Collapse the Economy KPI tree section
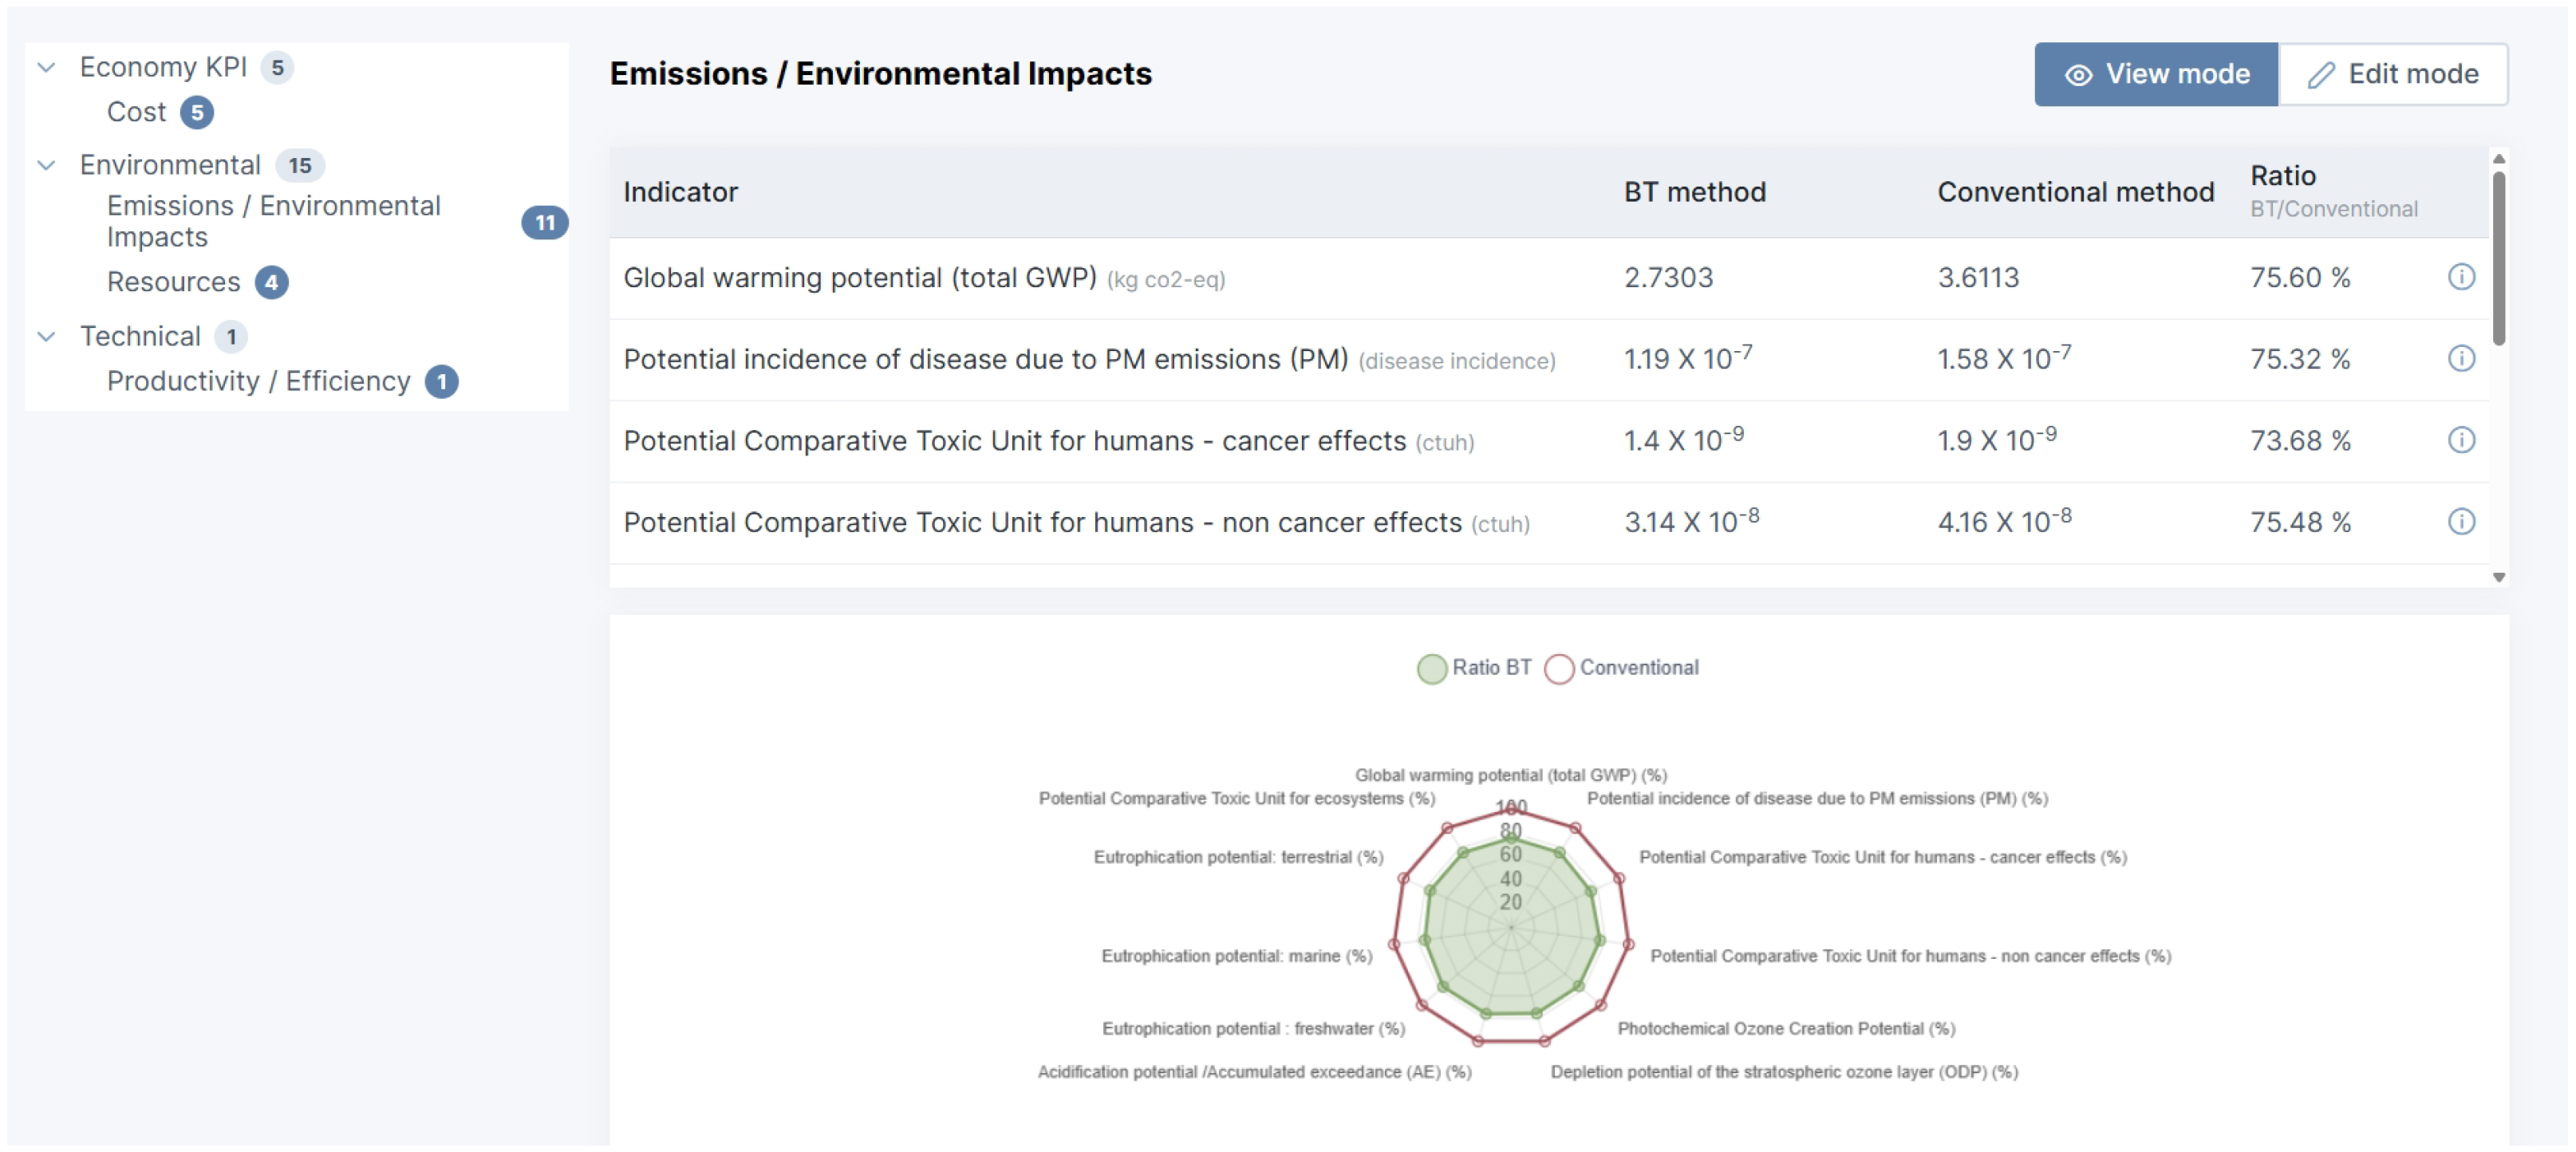 (x=46, y=68)
